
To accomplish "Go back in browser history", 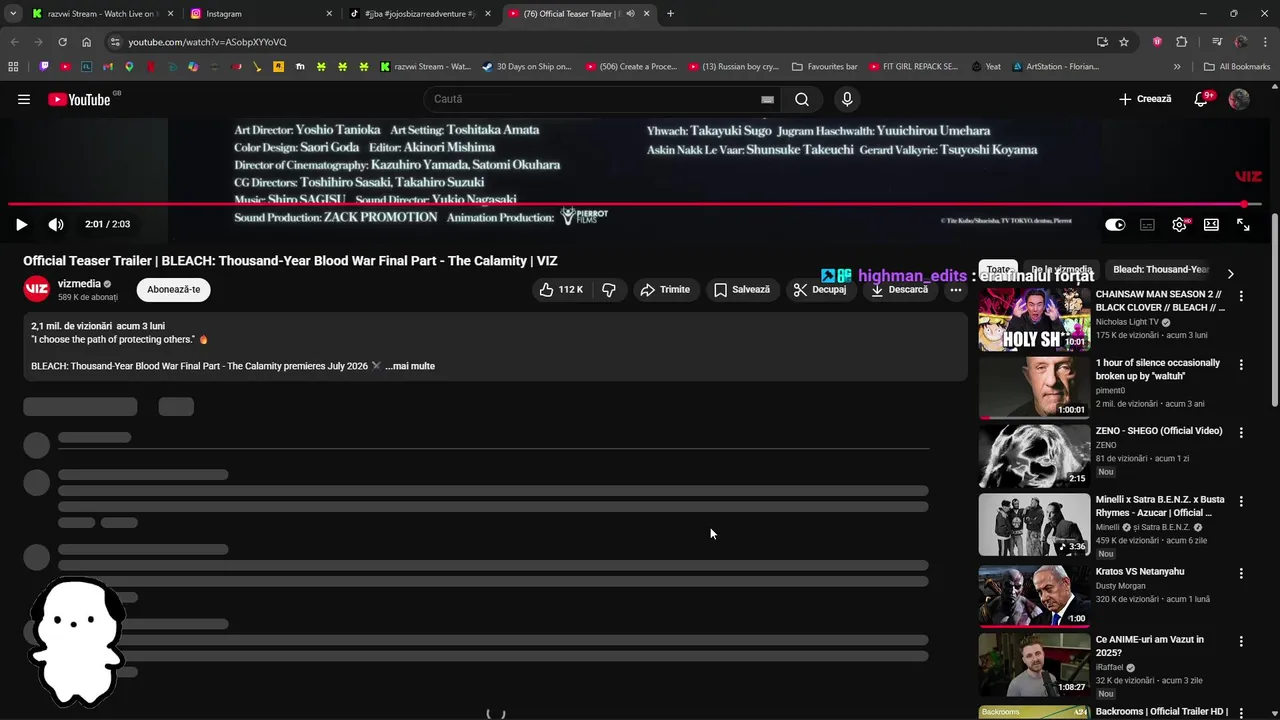I will coord(14,42).
